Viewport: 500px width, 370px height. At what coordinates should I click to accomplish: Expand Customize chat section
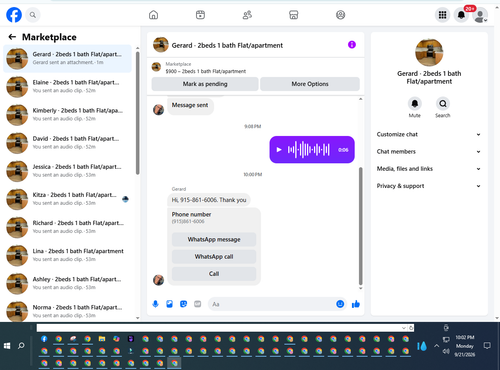point(429,134)
